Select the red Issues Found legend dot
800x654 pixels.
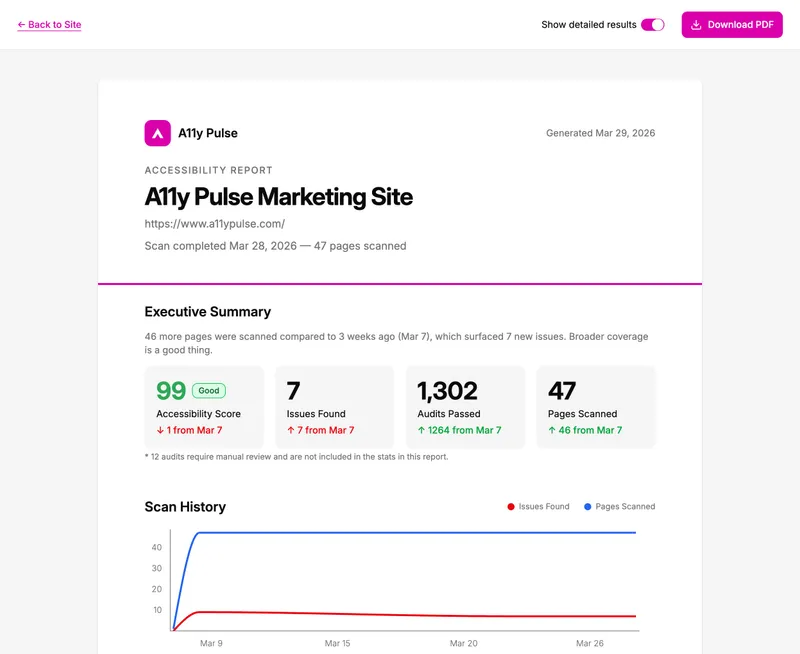(511, 506)
